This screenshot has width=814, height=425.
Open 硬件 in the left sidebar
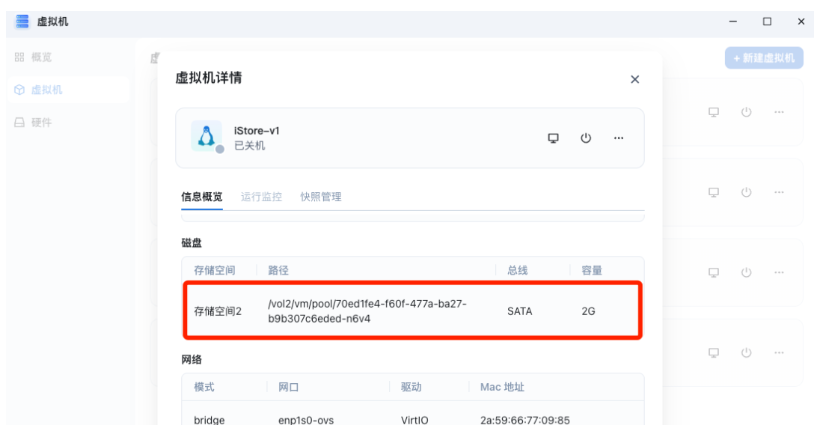click(40, 122)
